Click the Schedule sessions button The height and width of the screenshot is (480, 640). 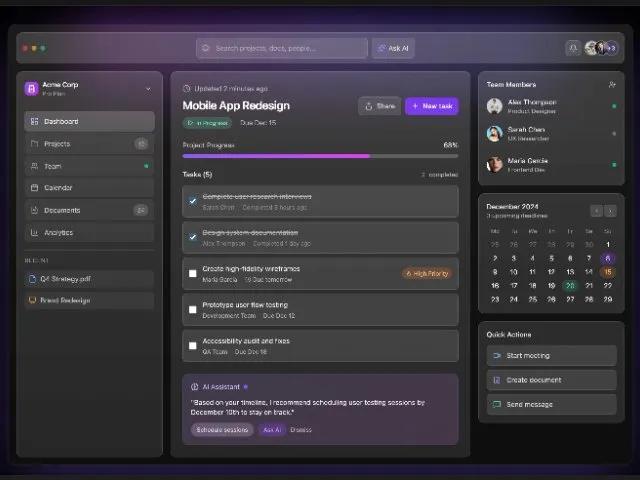pos(222,429)
